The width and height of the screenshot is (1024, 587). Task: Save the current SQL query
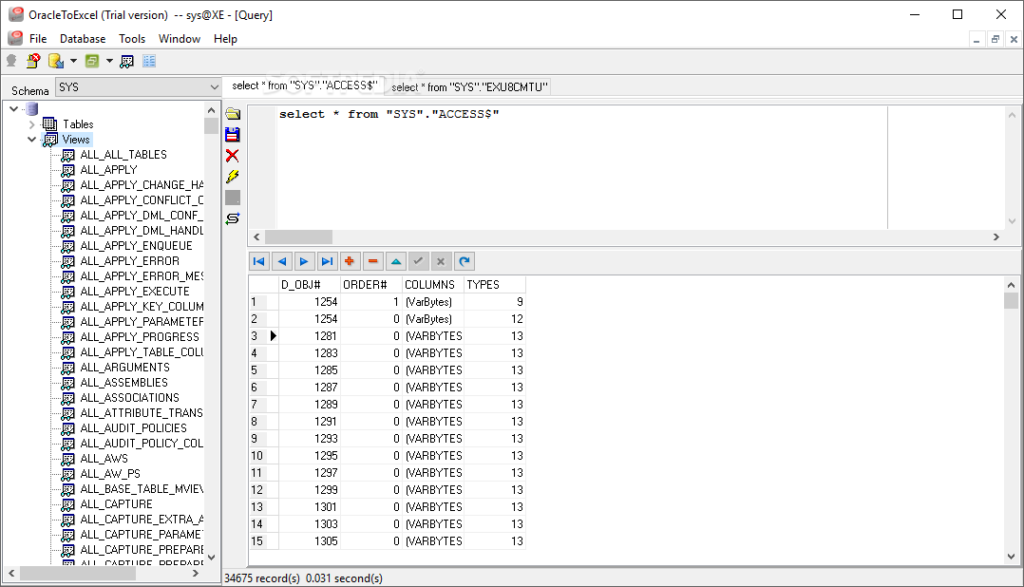tap(232, 134)
